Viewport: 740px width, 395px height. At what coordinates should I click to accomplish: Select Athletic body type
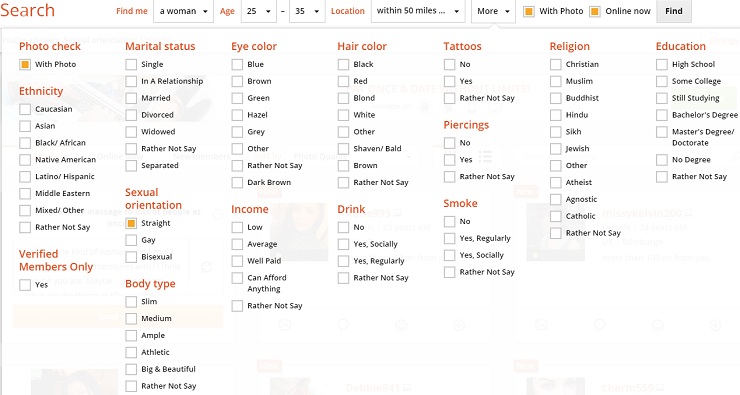click(x=131, y=352)
